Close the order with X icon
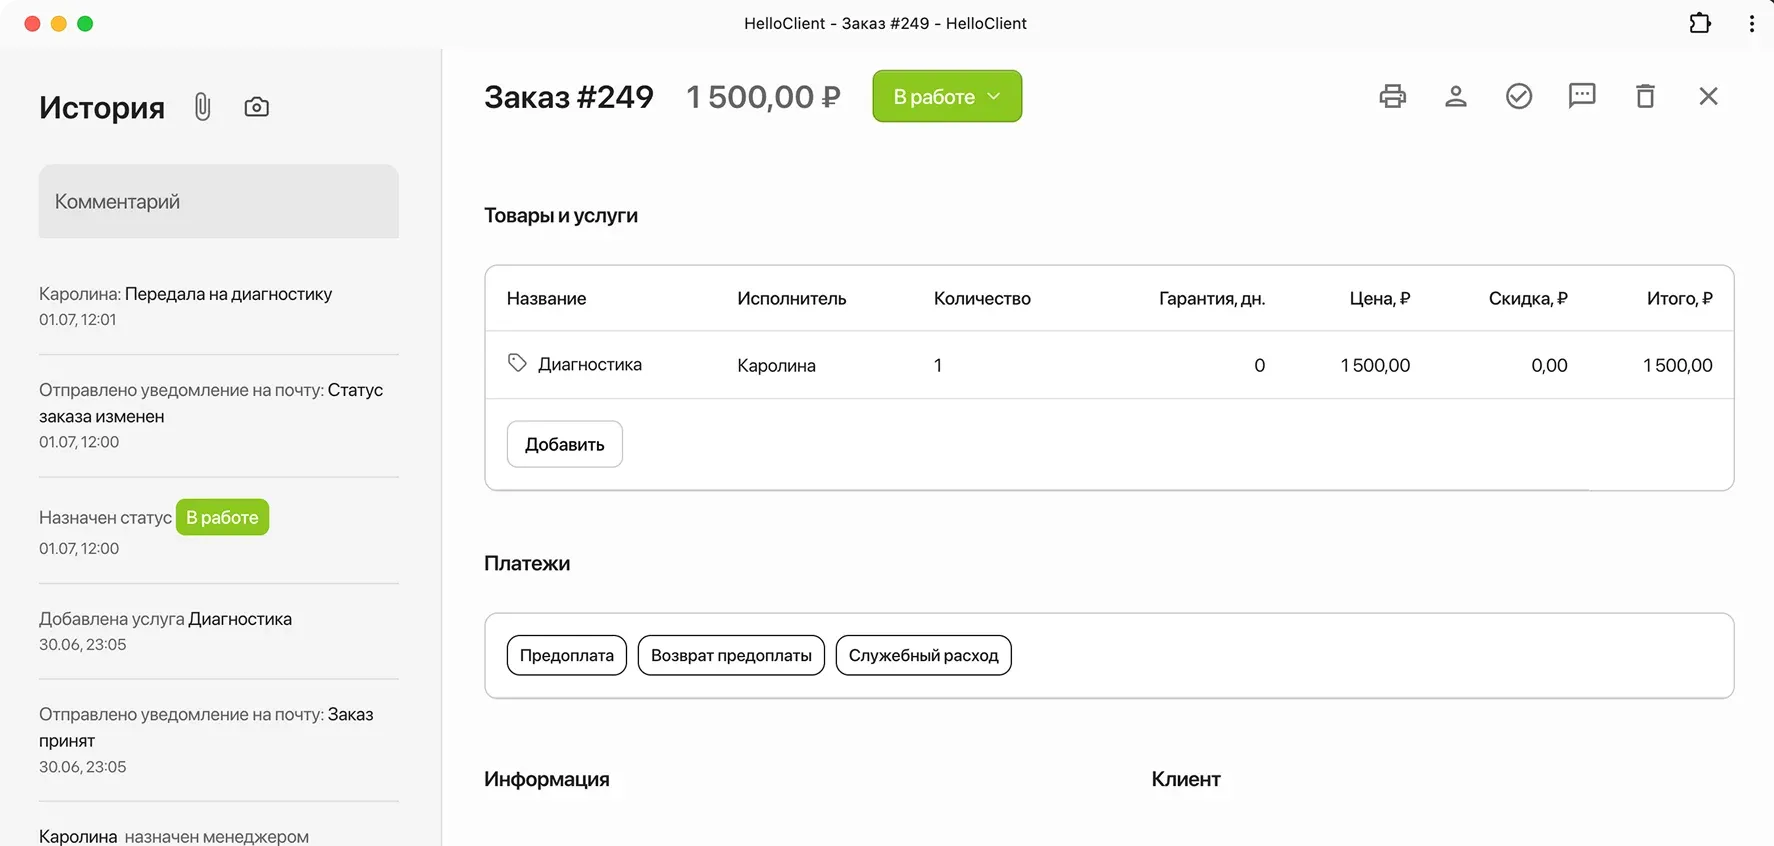 point(1708,96)
